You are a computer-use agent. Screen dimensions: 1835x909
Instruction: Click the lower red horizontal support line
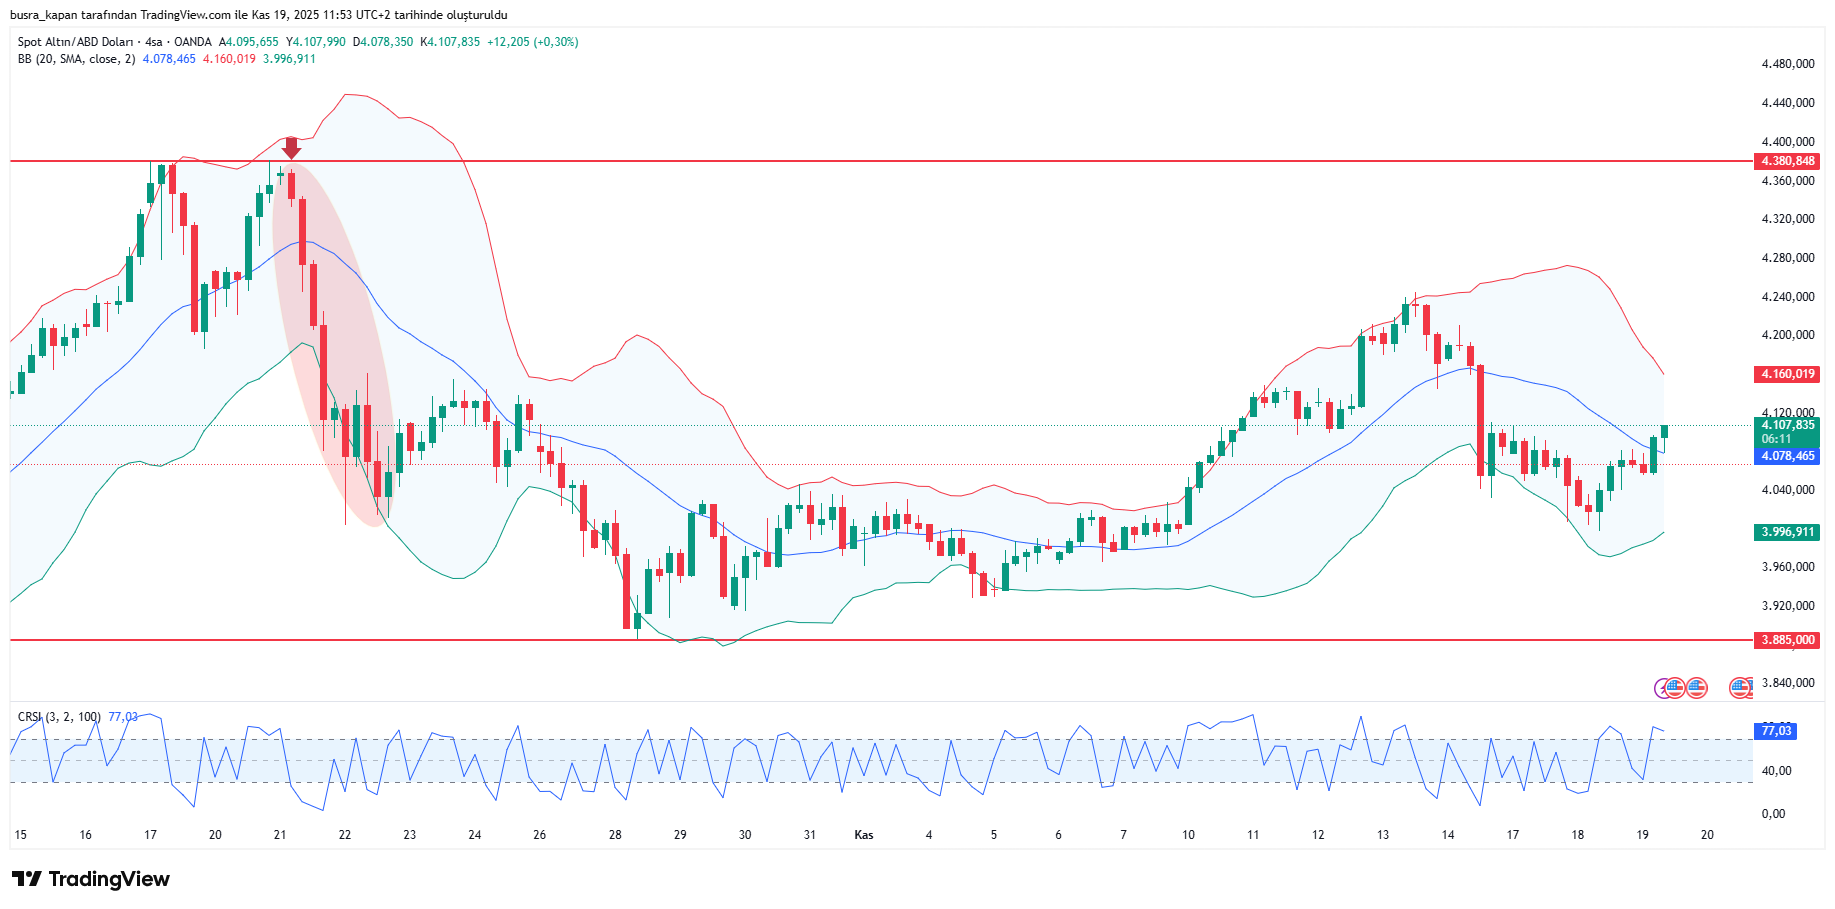click(900, 640)
